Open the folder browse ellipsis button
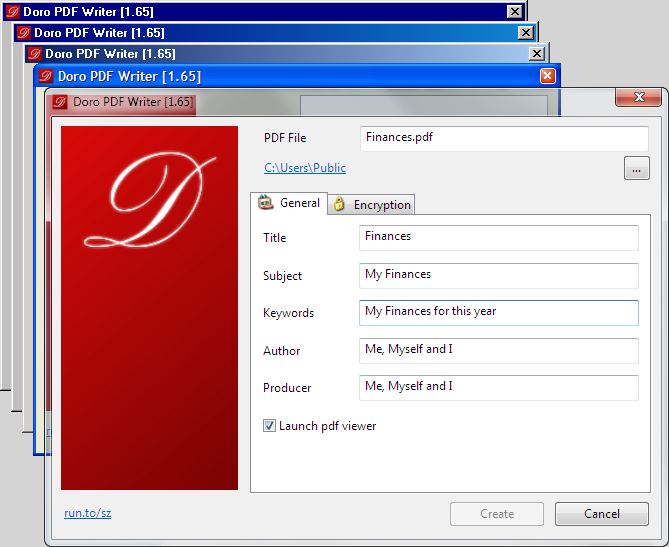The image size is (669, 547). pos(637,168)
